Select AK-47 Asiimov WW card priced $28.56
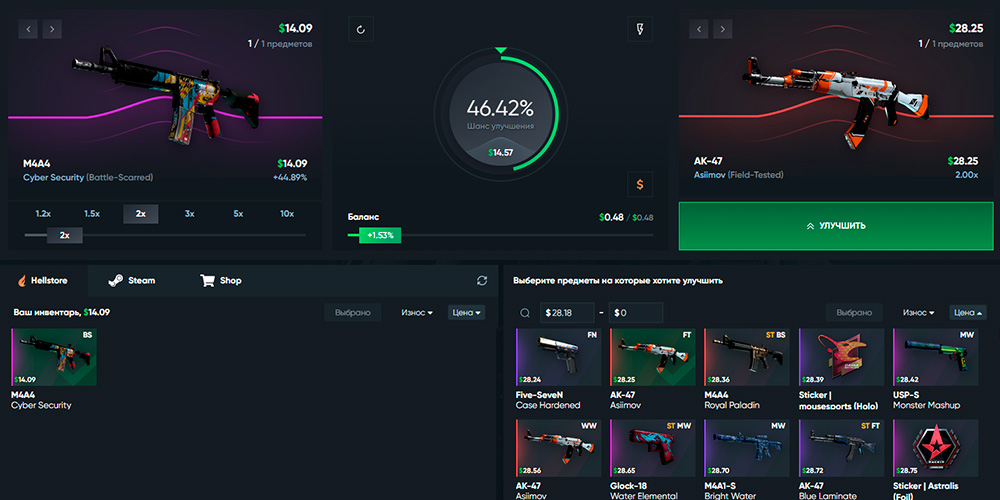This screenshot has height=500, width=1000. coord(559,459)
